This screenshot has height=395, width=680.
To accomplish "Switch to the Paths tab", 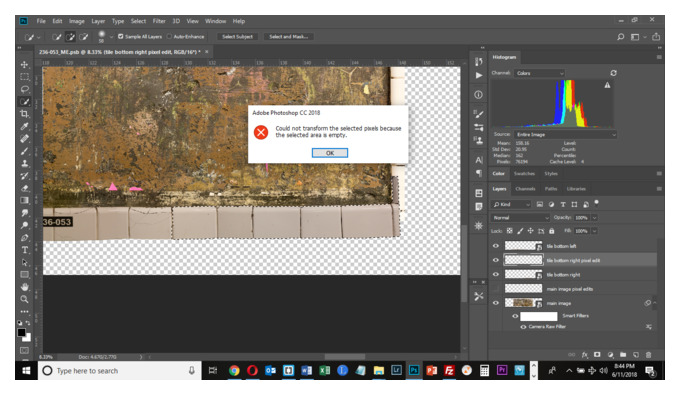I will (551, 189).
